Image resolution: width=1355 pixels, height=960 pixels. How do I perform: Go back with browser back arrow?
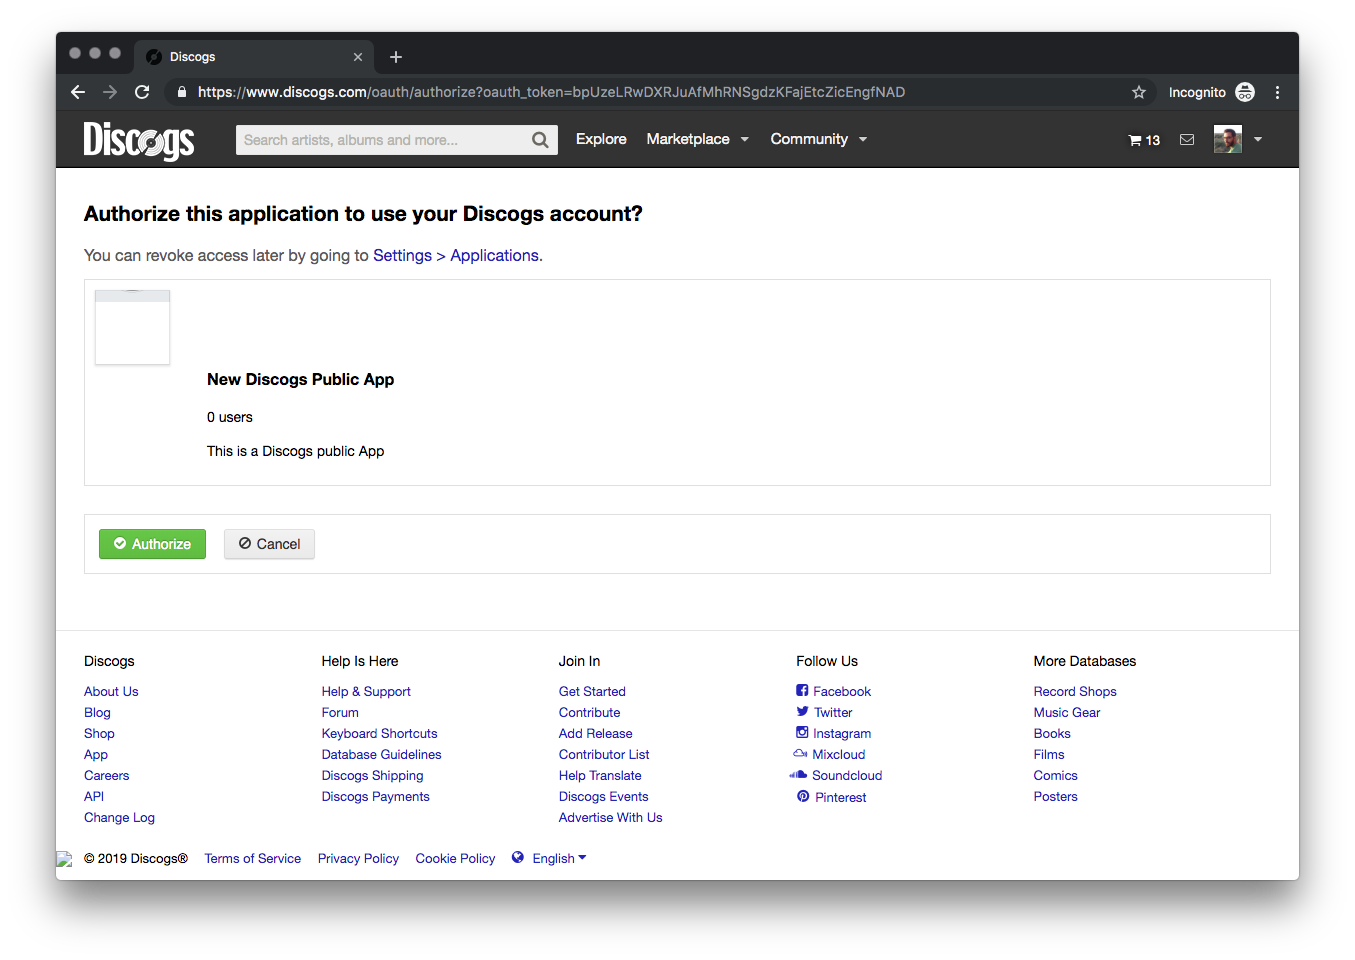click(78, 92)
